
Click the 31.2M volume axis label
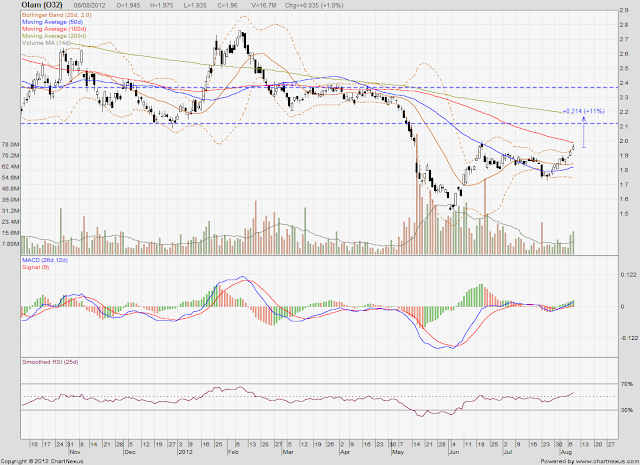pos(11,211)
